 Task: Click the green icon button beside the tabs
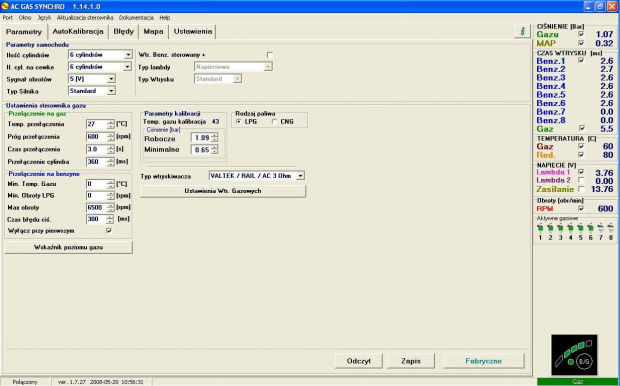click(x=522, y=31)
